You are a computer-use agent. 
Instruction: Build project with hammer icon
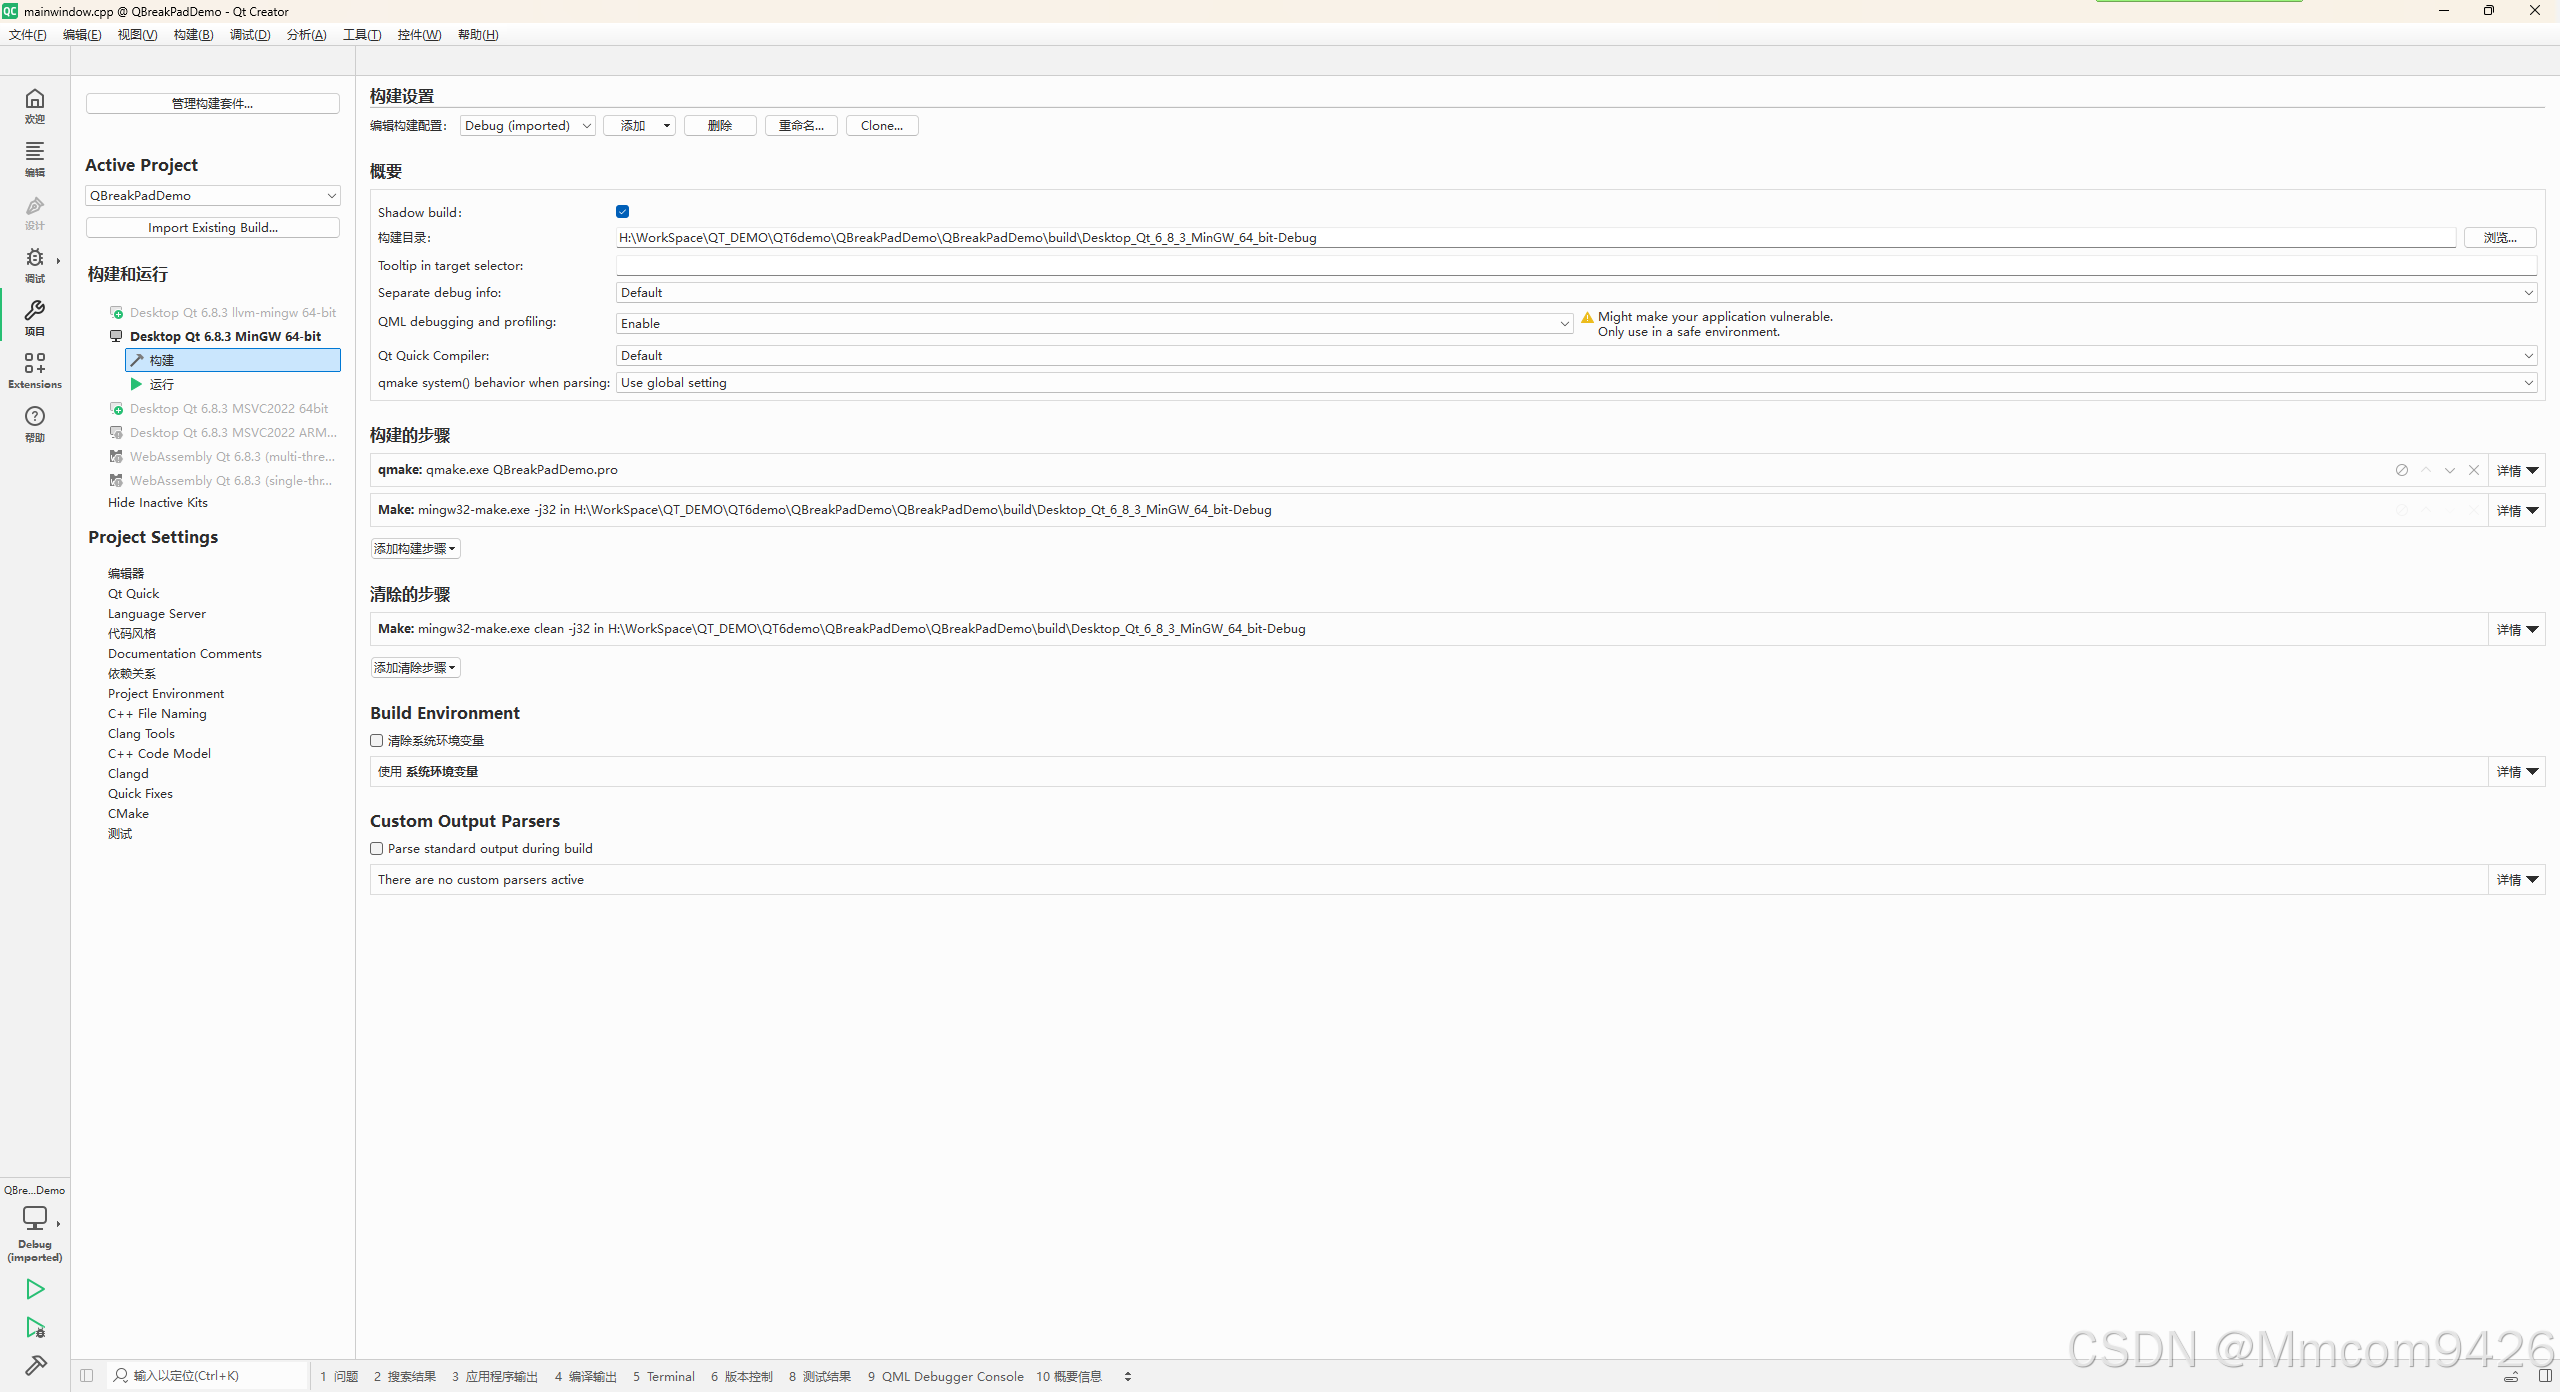pyautogui.click(x=35, y=1366)
